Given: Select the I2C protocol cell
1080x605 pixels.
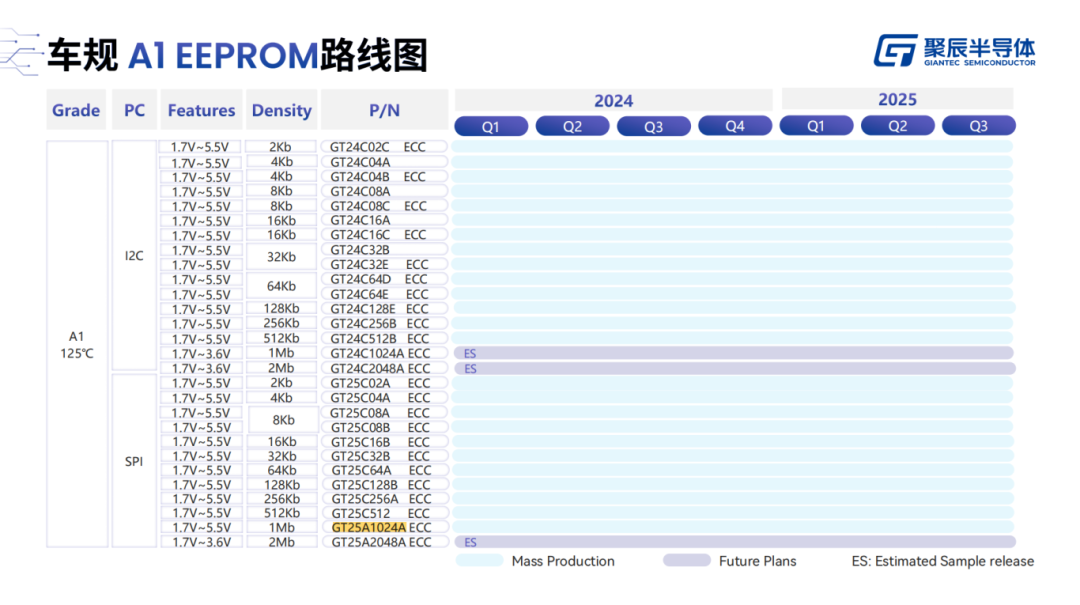Looking at the screenshot, I should (x=134, y=256).
